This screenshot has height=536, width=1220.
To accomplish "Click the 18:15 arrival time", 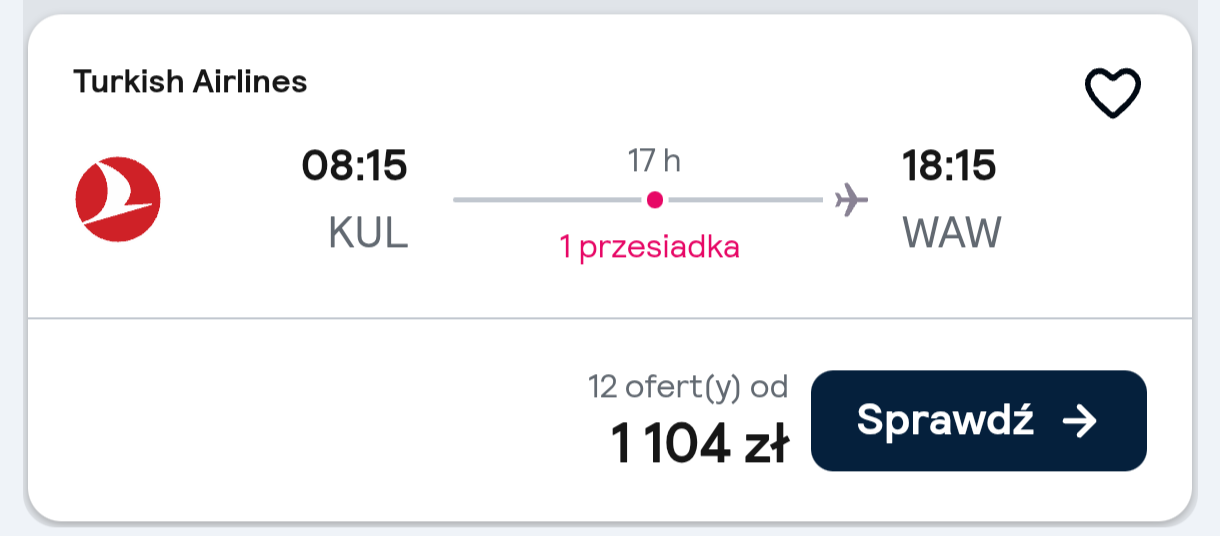I will (949, 166).
